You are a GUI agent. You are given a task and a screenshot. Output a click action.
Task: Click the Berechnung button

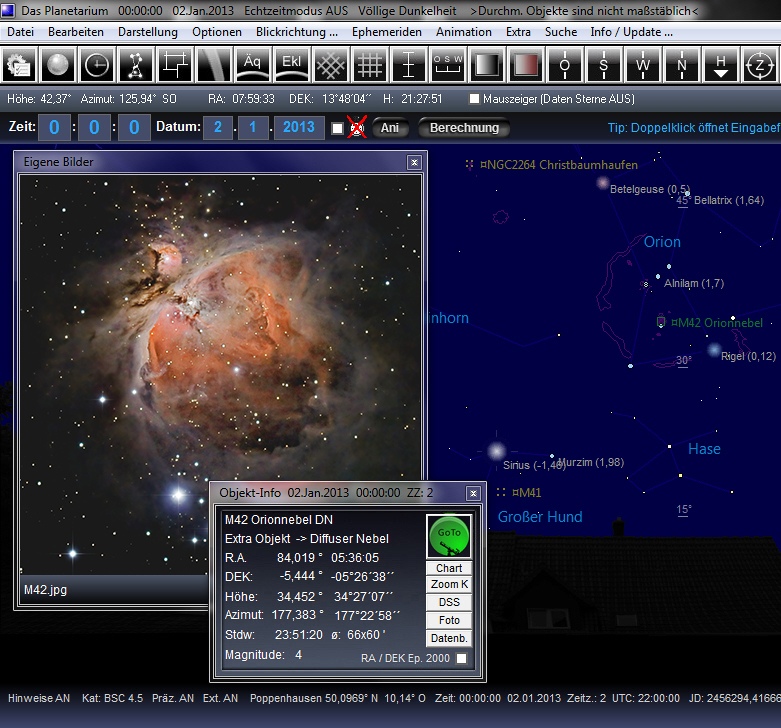pyautogui.click(x=464, y=128)
